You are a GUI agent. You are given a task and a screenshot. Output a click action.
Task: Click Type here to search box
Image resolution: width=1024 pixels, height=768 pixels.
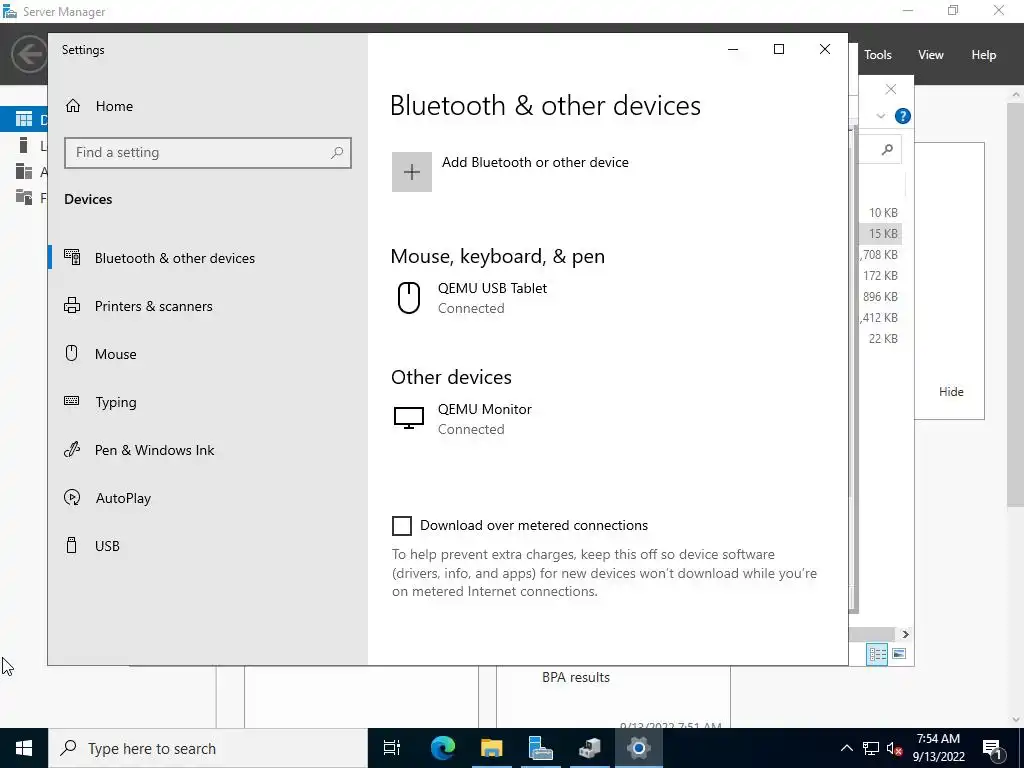tap(208, 748)
